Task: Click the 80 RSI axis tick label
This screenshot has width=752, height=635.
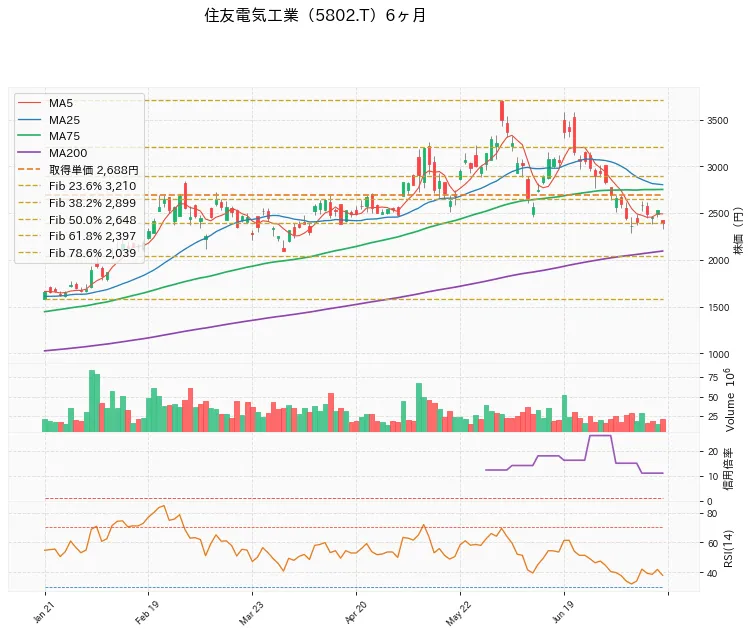Action: click(713, 514)
